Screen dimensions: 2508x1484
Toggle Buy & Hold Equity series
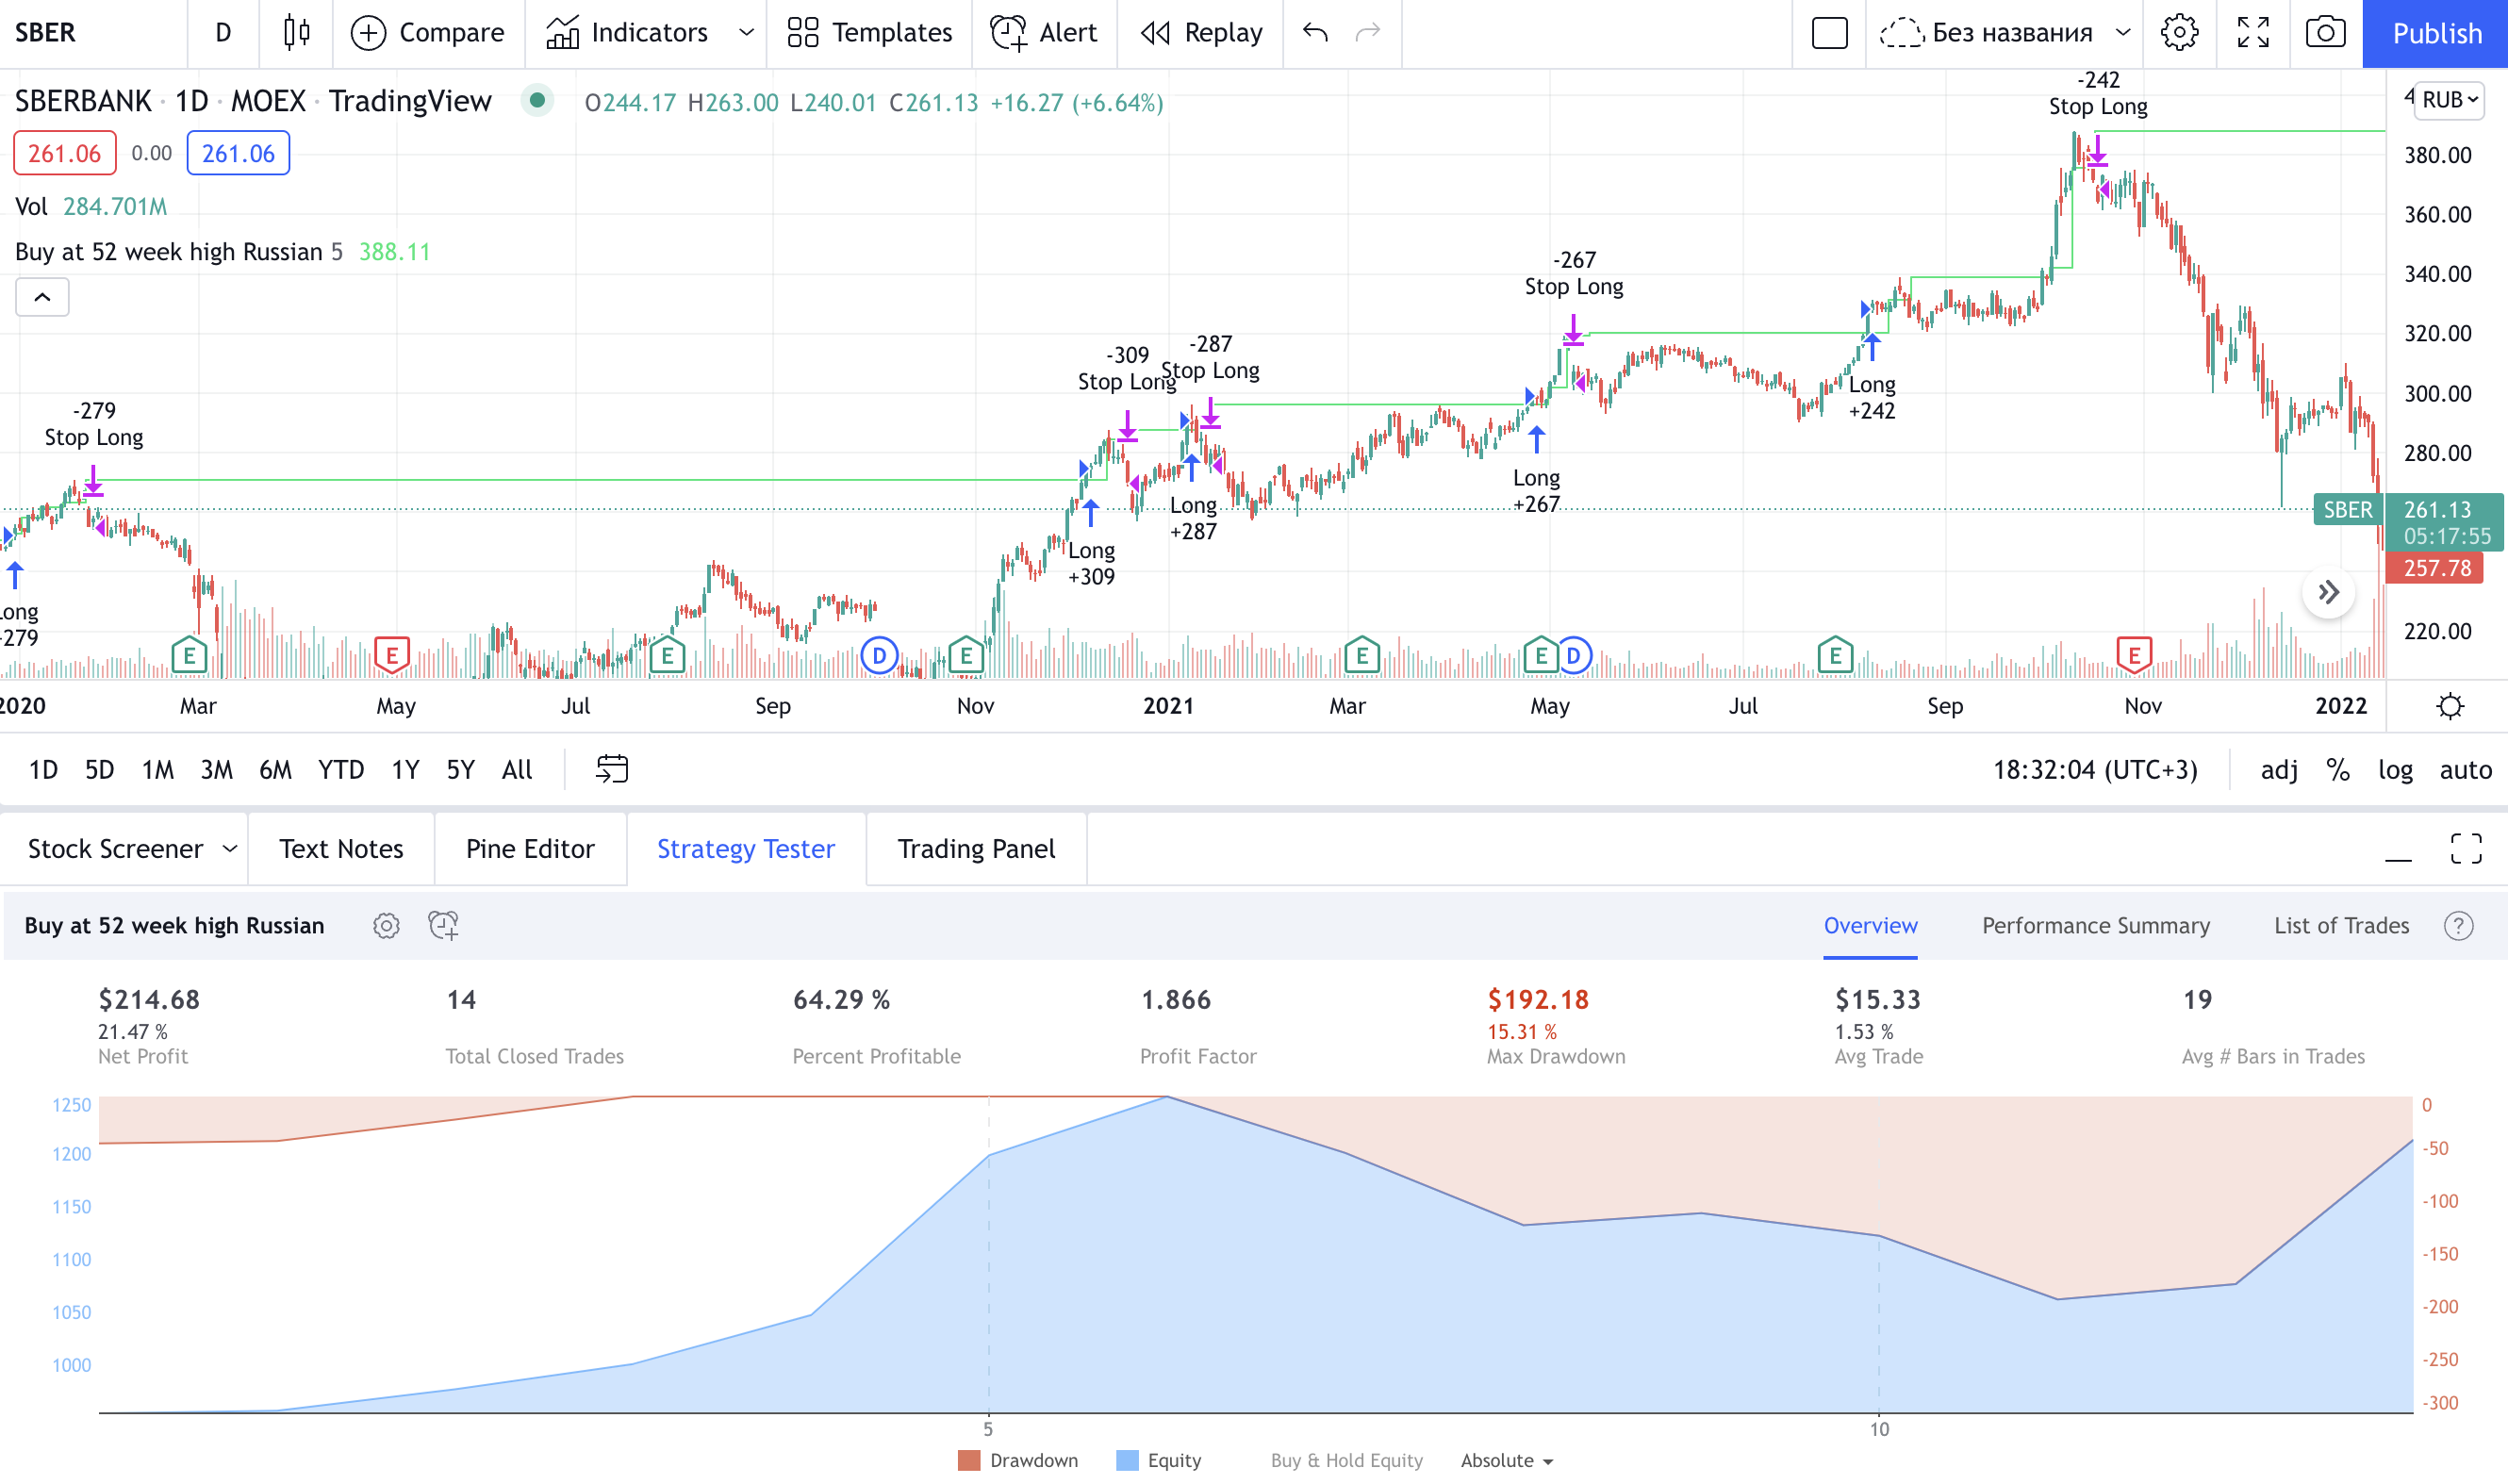[x=1346, y=1460]
